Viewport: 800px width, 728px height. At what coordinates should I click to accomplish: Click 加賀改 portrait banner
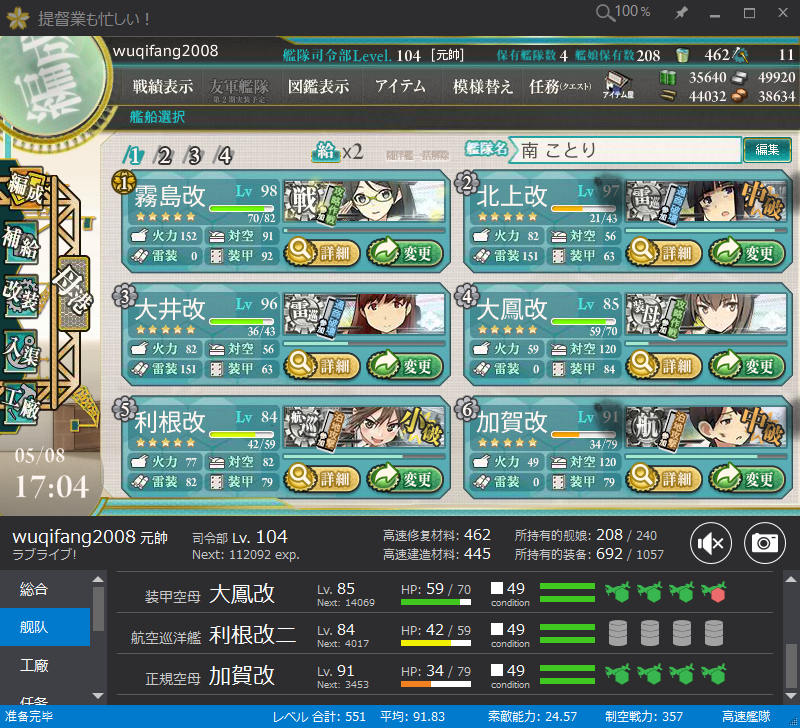706,428
